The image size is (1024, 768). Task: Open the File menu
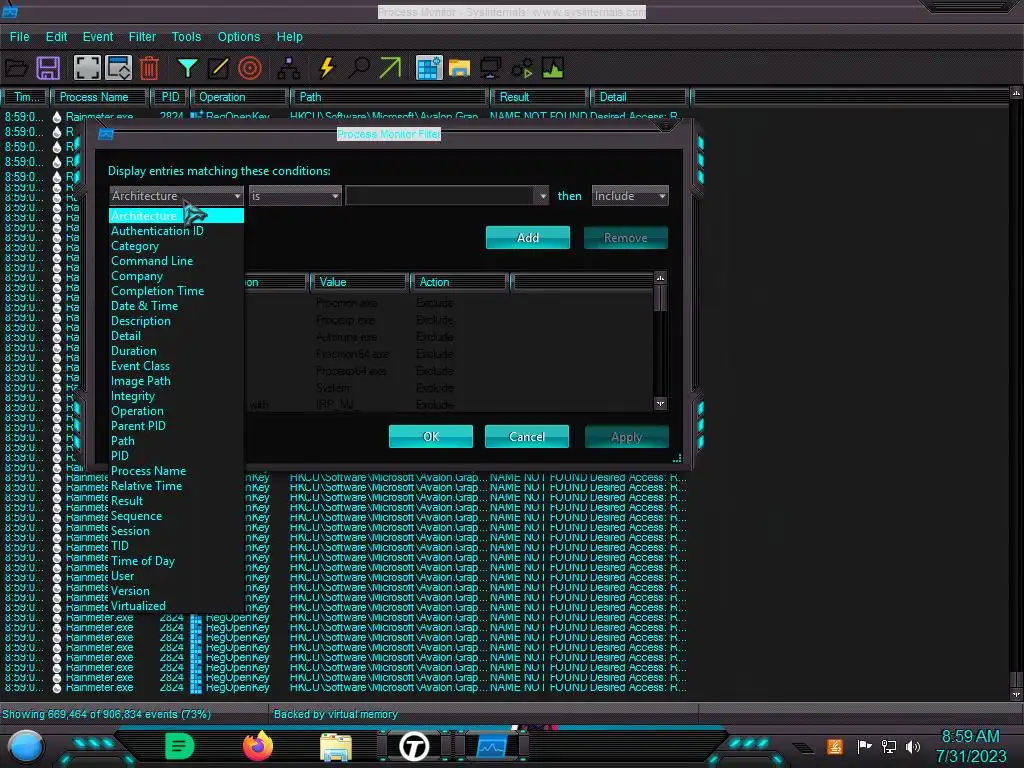(20, 37)
